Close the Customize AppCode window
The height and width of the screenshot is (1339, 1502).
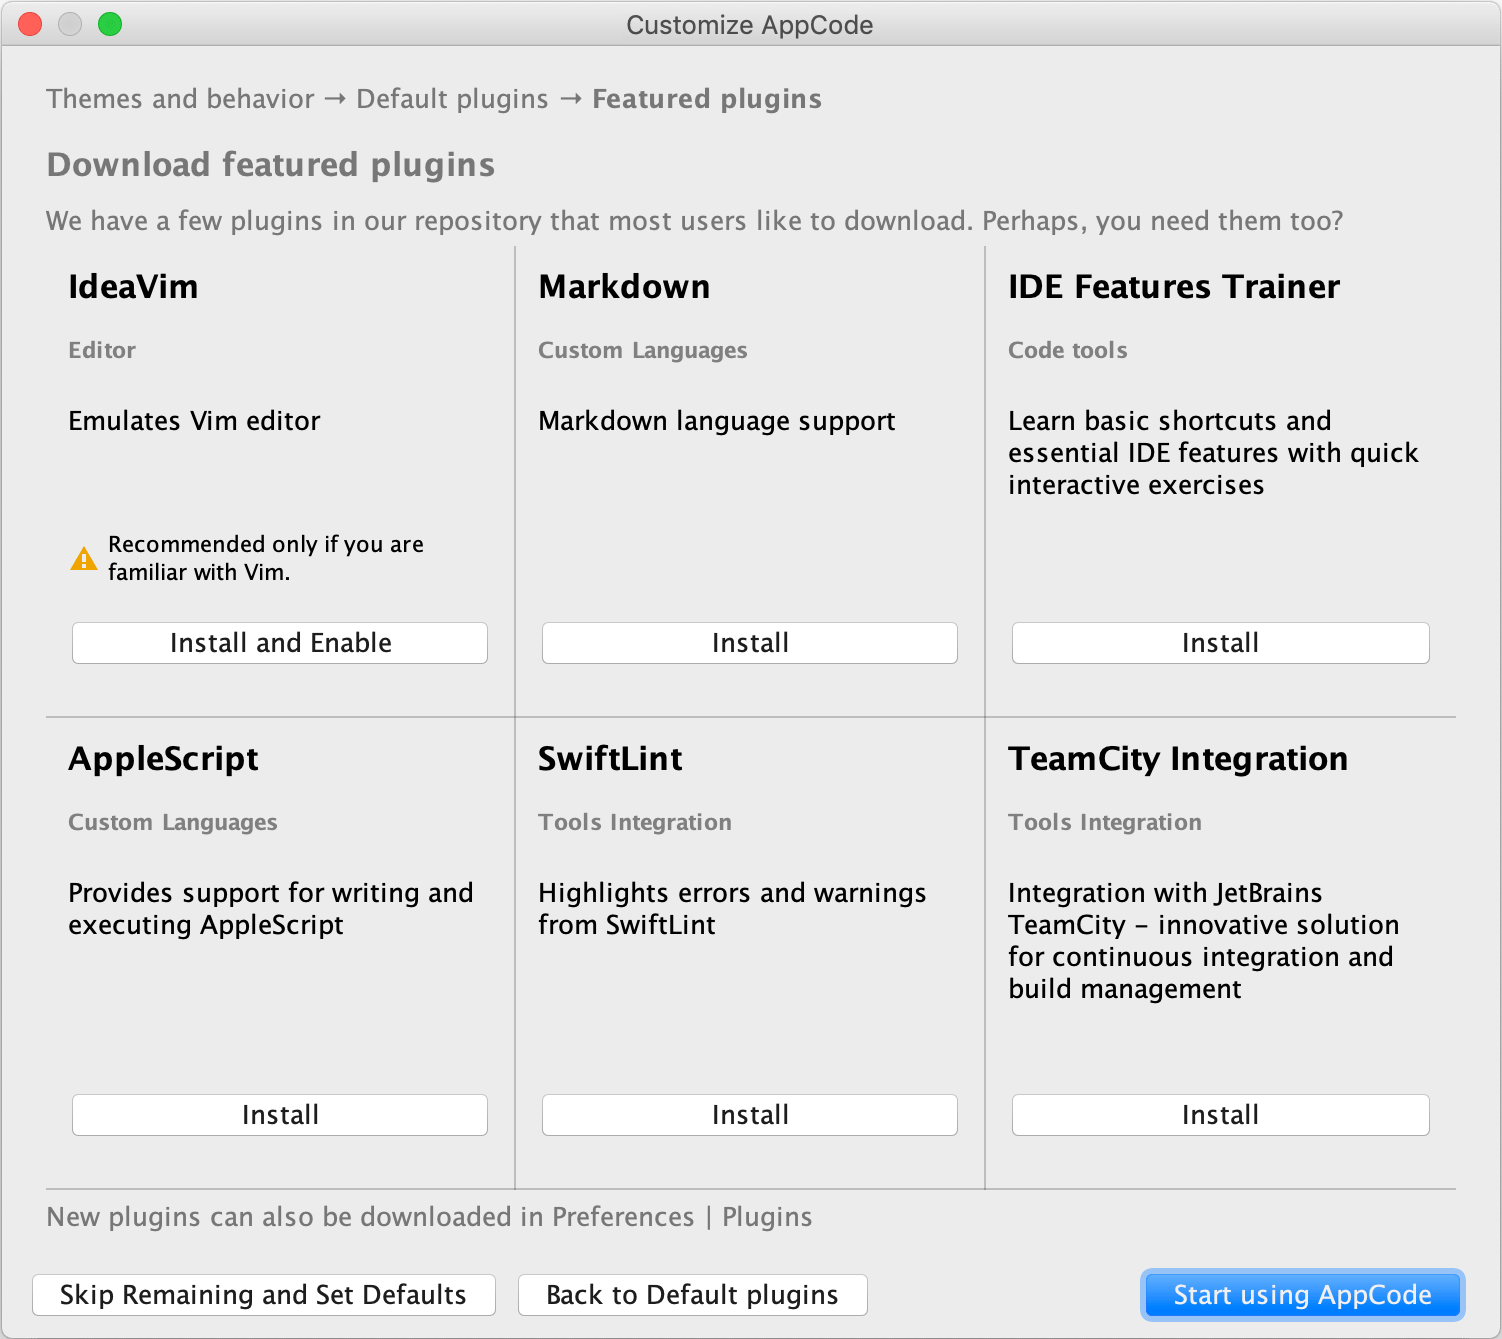coord(31,25)
